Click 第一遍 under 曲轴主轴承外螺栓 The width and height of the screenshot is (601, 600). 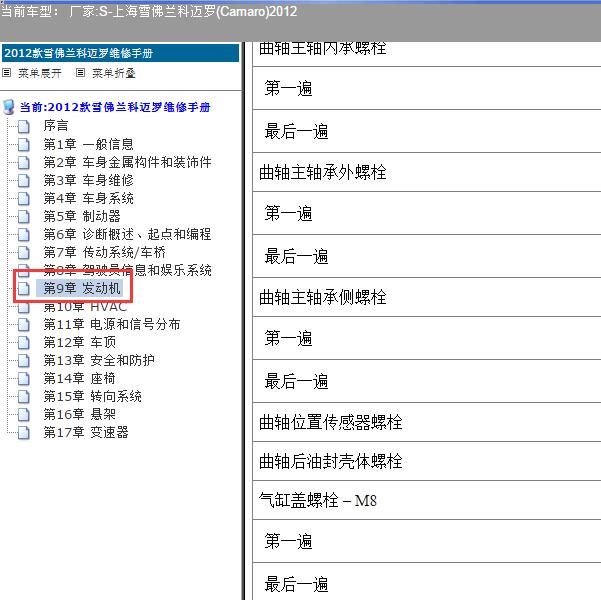tap(289, 213)
